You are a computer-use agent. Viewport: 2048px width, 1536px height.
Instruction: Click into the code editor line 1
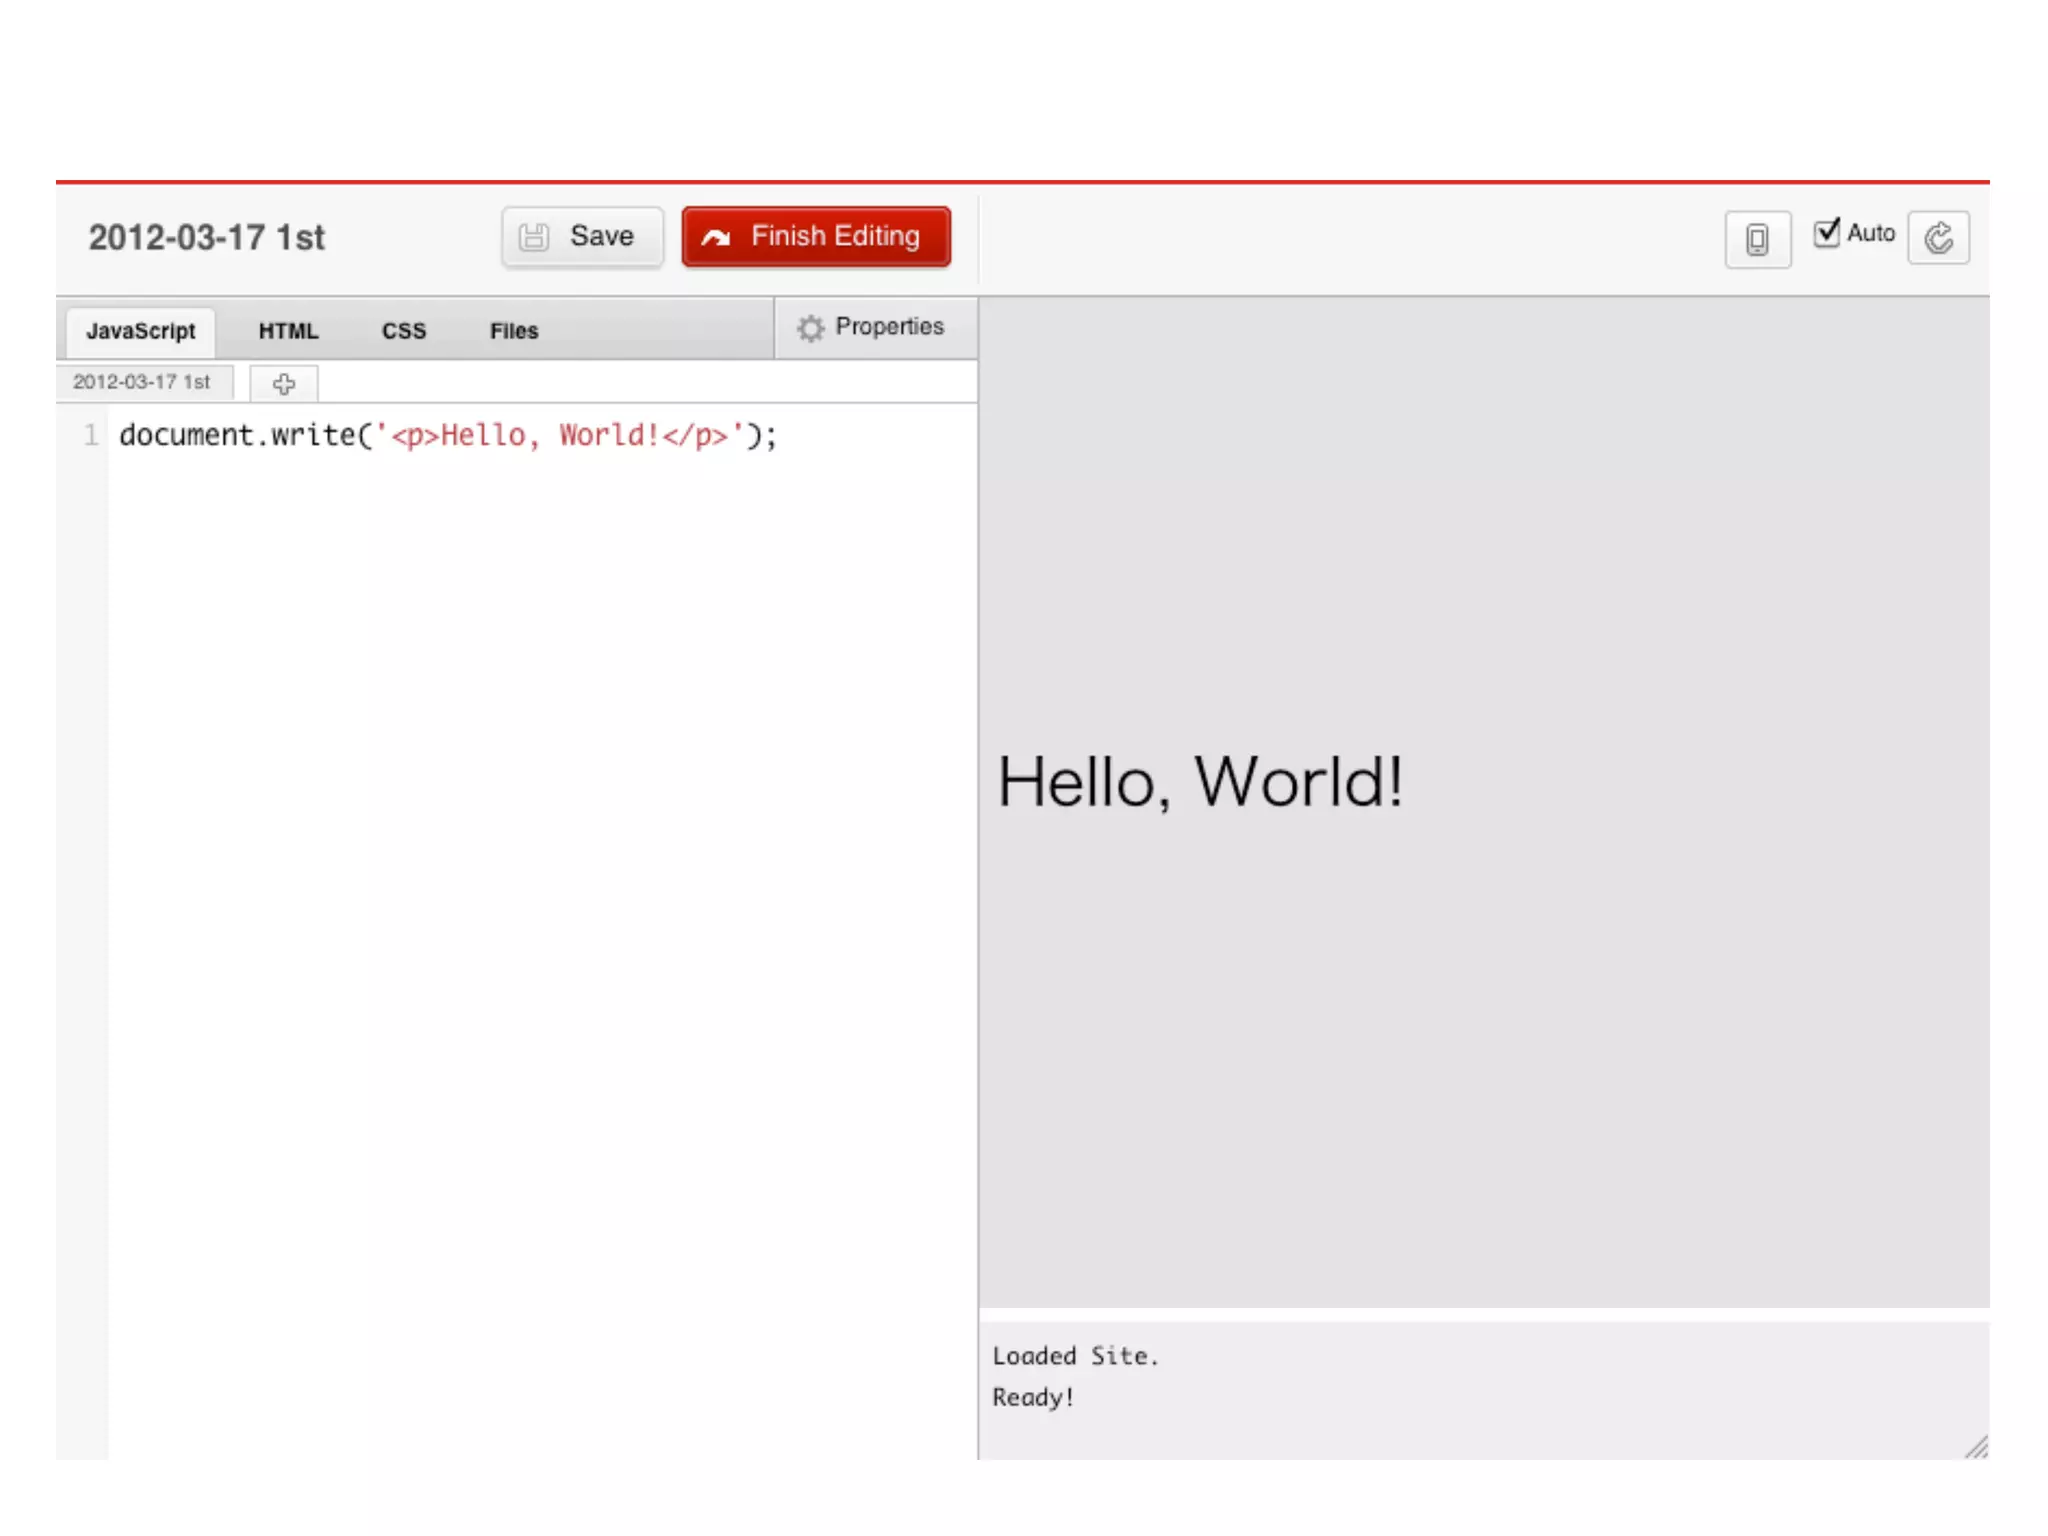pyautogui.click(x=447, y=435)
